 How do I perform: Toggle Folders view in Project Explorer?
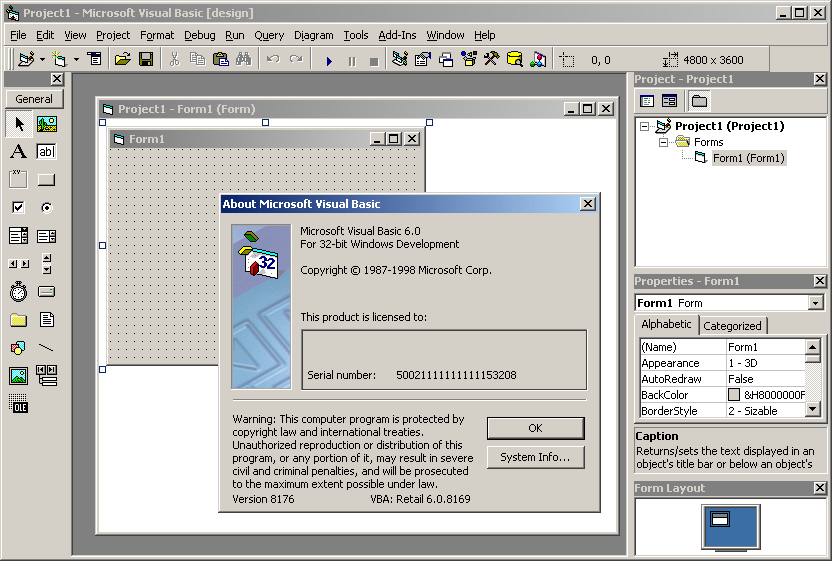(699, 101)
